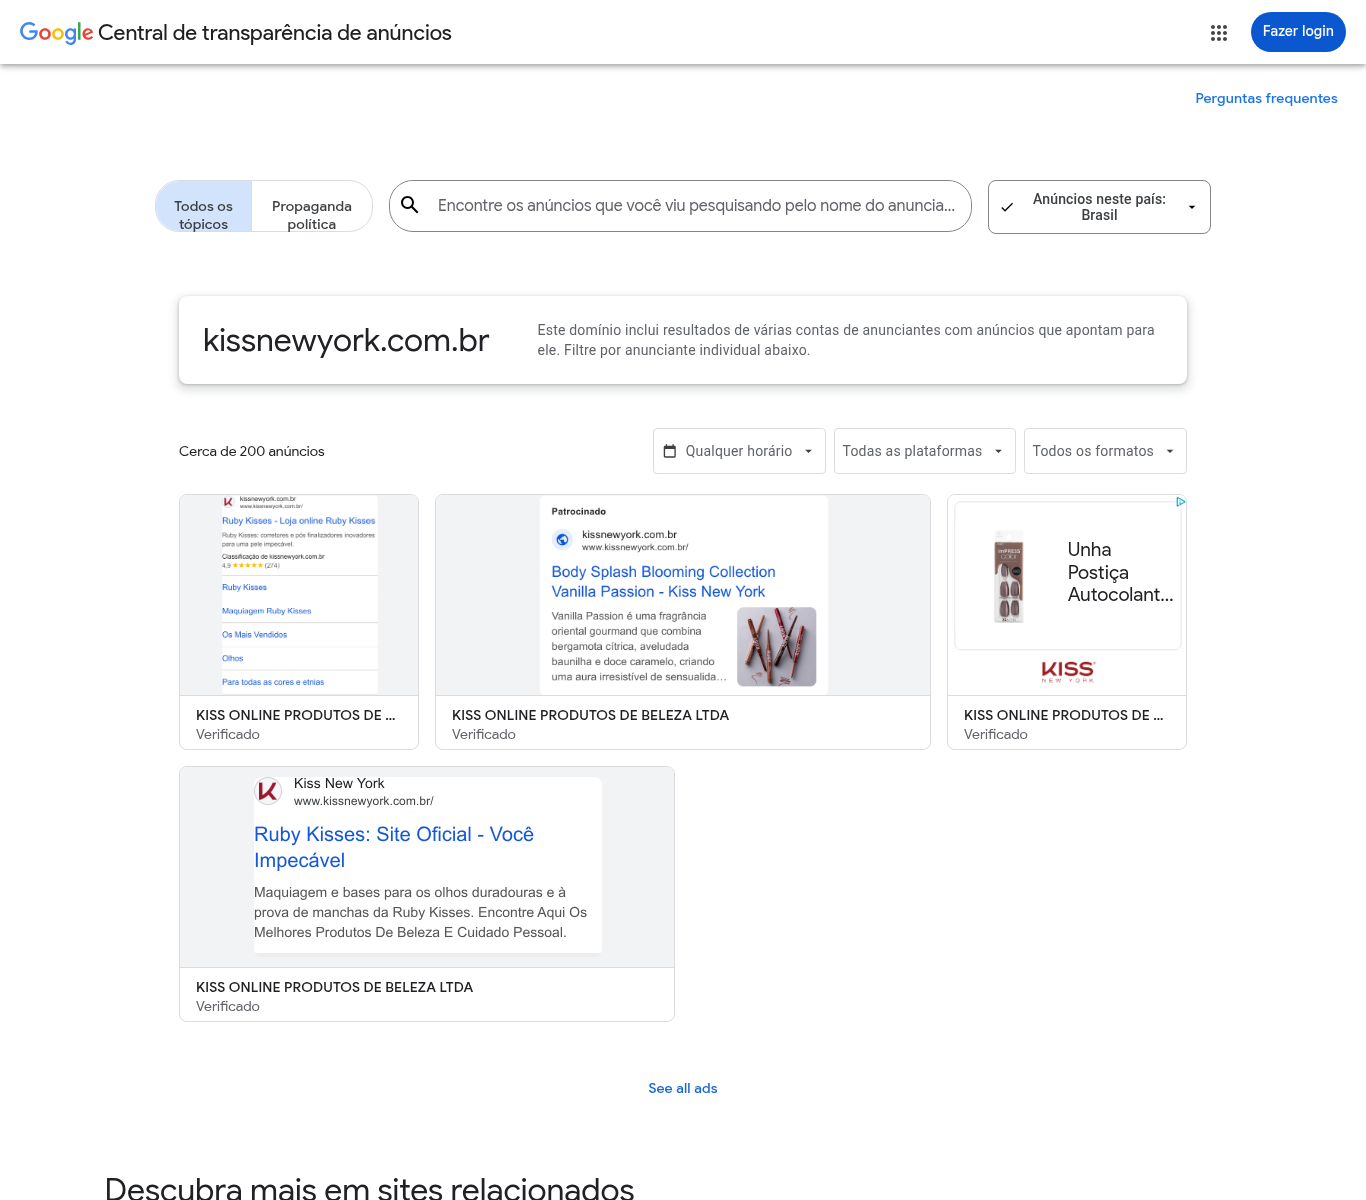Click the Ruby Kisses: Site Oficial headline
1366x1200 pixels.
click(x=394, y=847)
